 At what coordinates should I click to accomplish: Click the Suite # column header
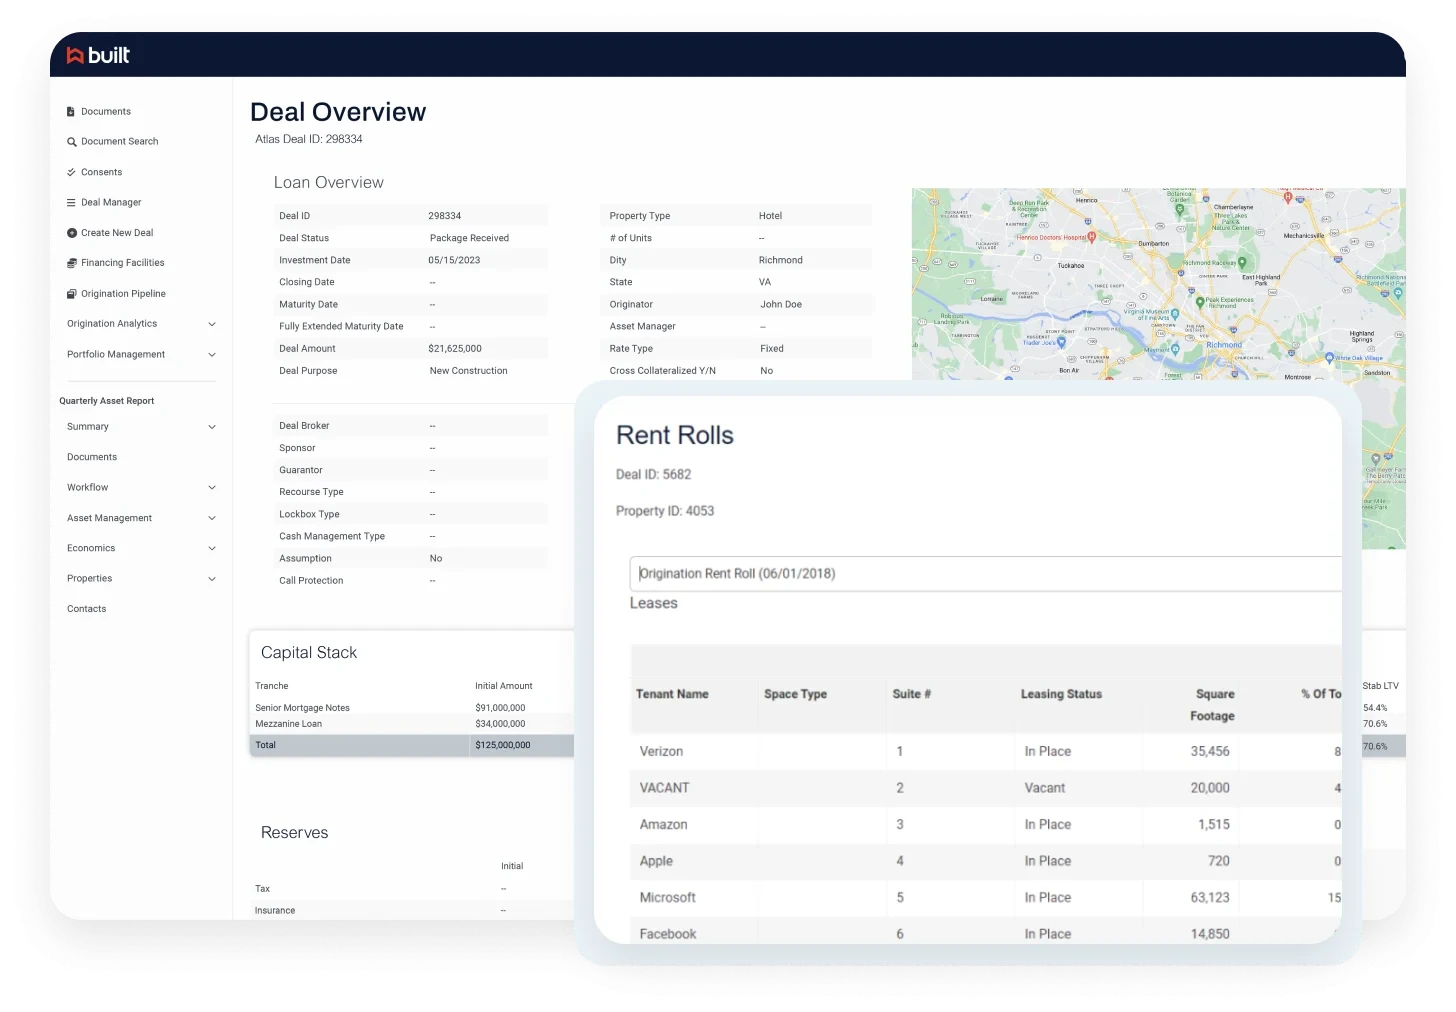[912, 694]
